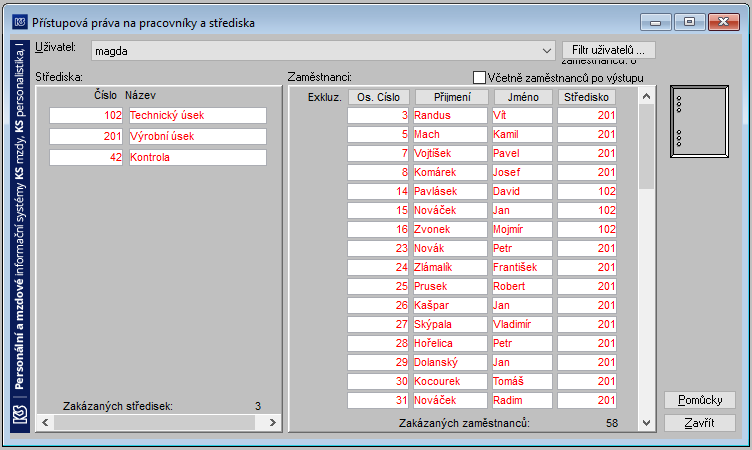Click the dotted panel icon on right

[x=699, y=121]
